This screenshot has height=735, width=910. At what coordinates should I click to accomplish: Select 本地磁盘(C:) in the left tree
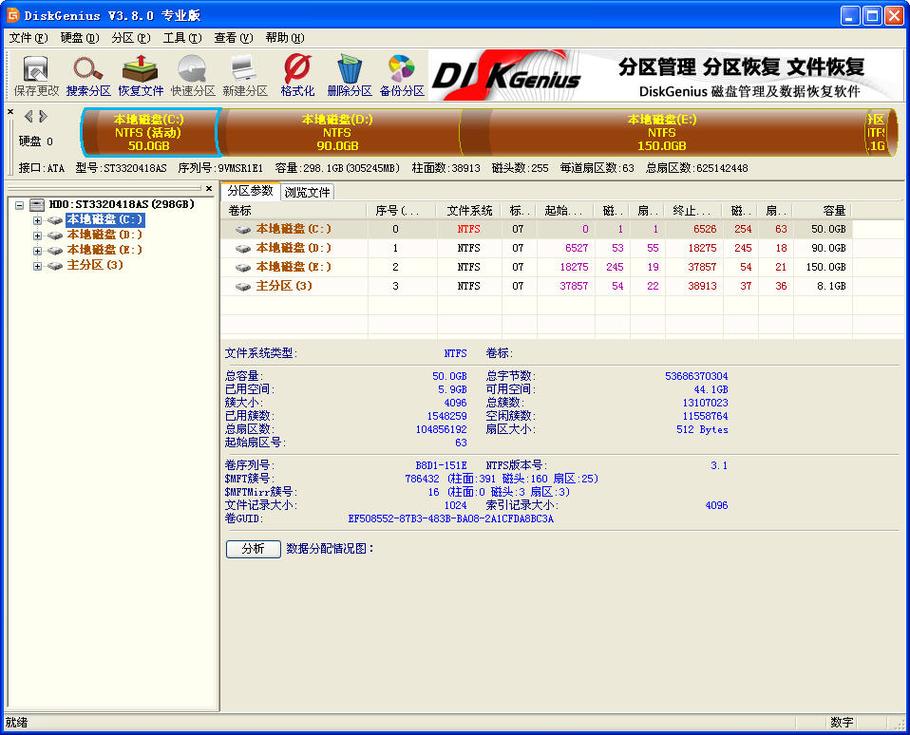click(x=104, y=219)
